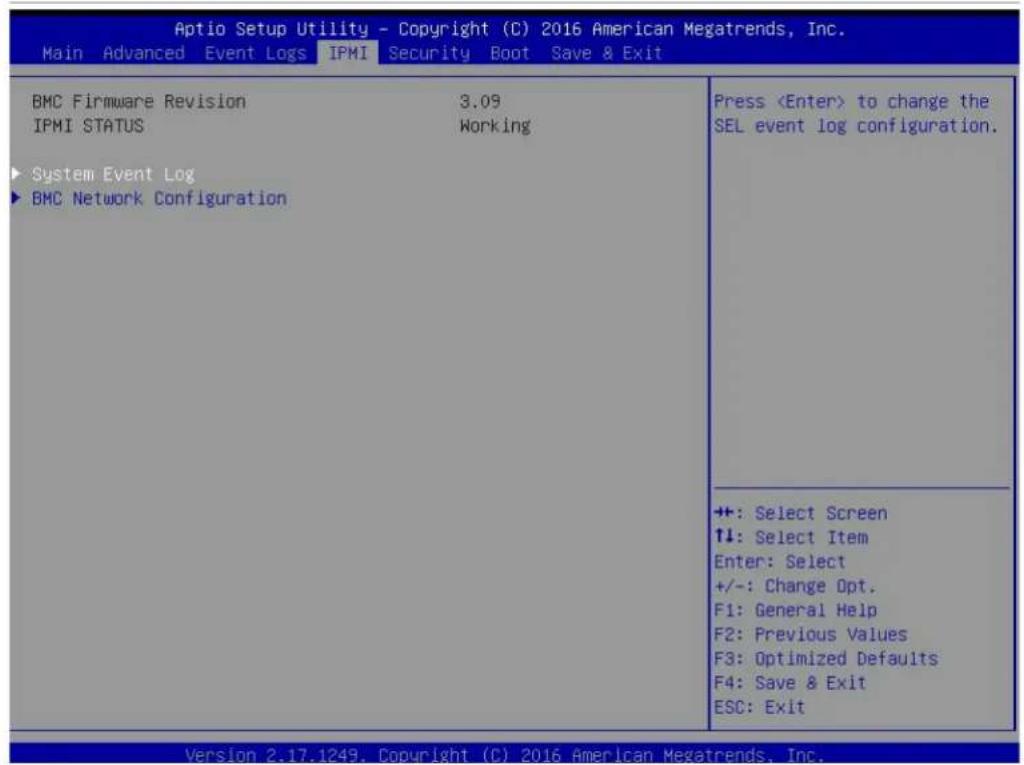Click the arrow beside BMC Network Configuration
The image size is (1024, 765).
17,198
